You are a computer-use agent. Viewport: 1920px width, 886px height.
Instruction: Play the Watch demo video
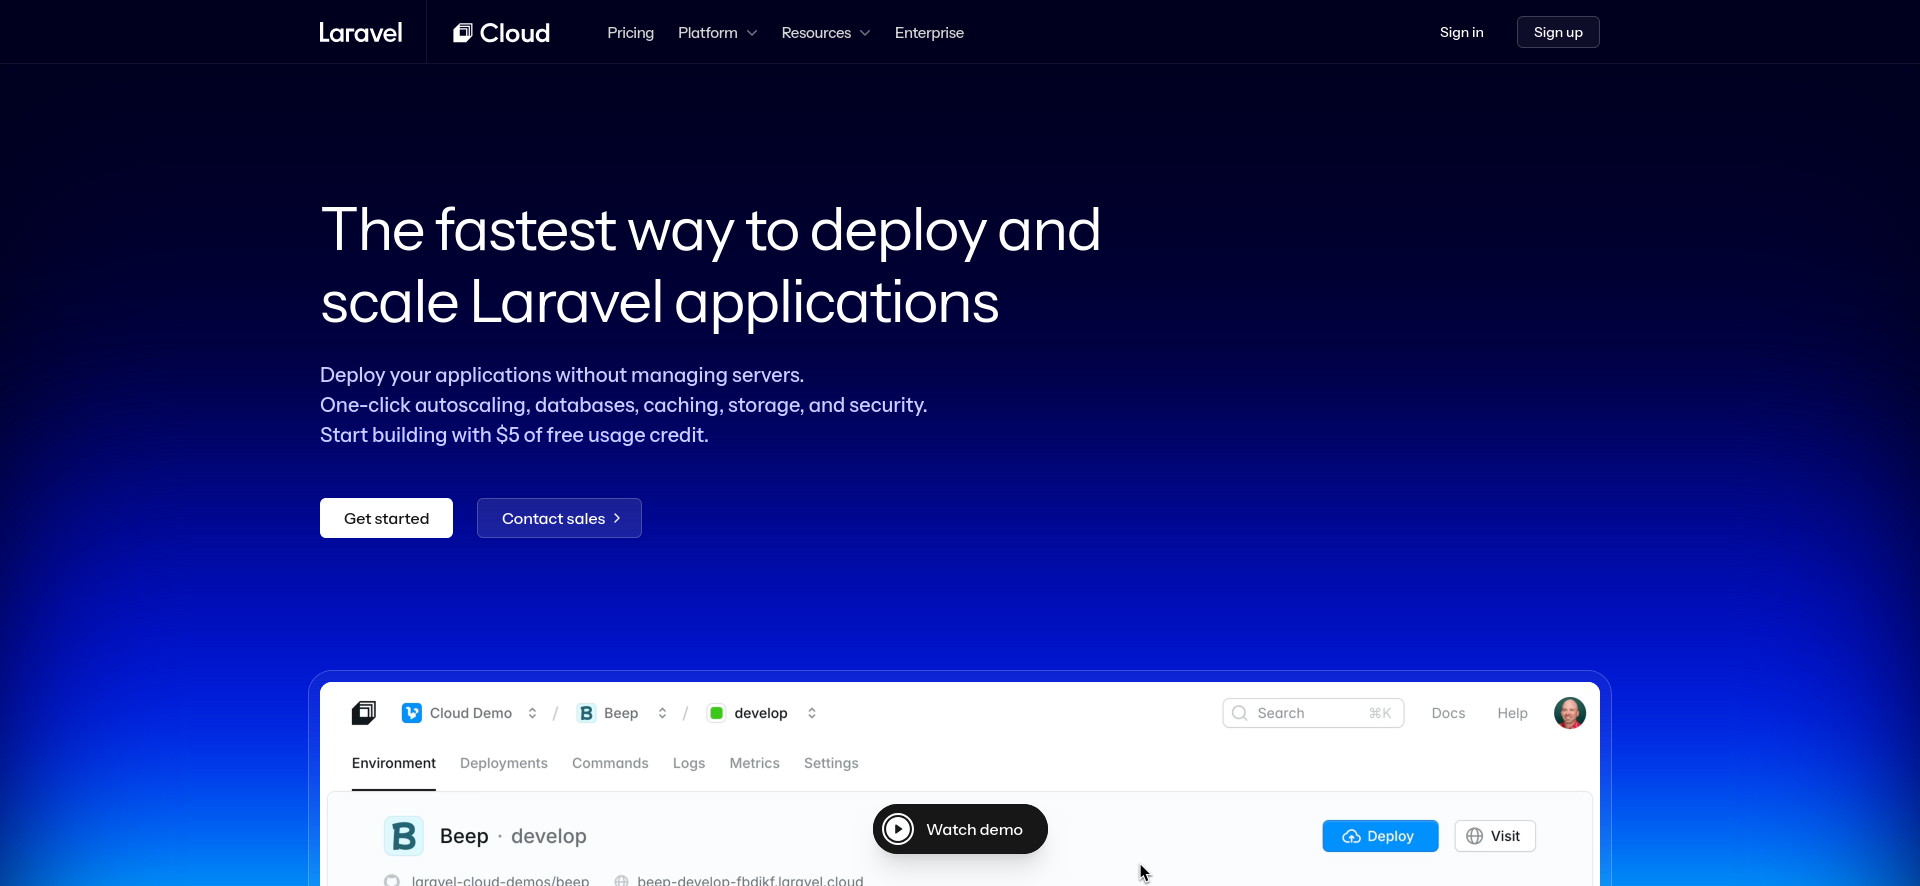click(960, 829)
